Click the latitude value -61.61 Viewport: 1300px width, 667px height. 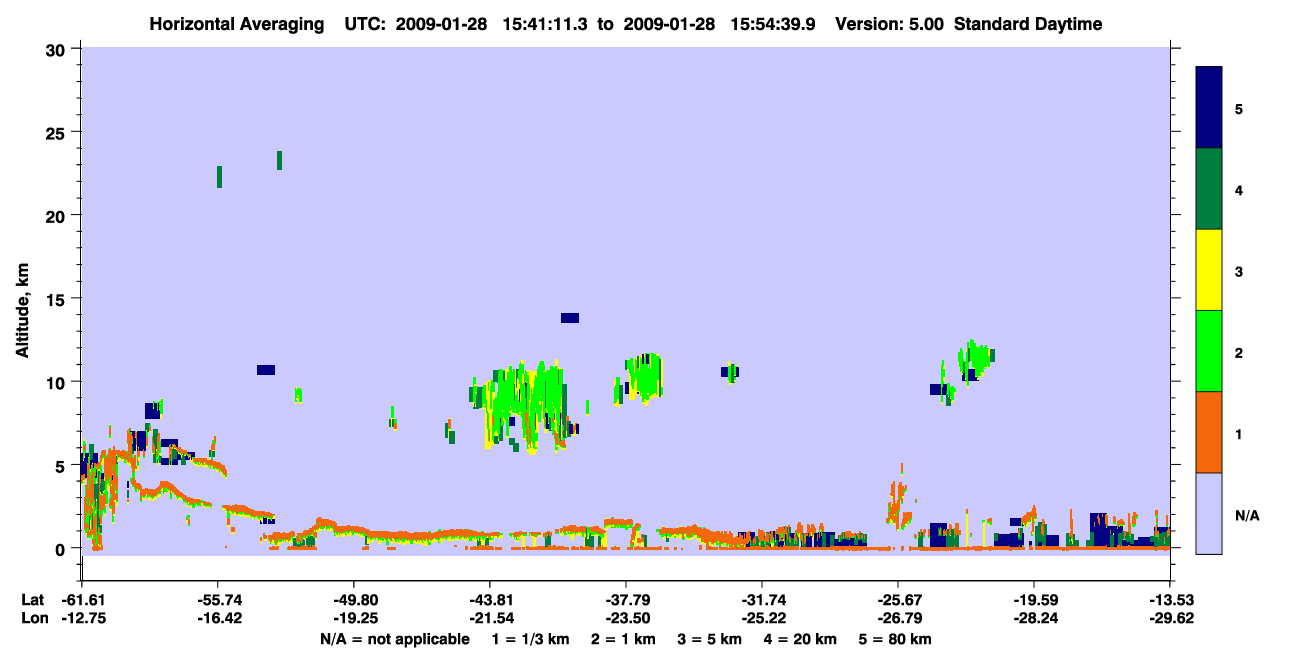coord(82,600)
